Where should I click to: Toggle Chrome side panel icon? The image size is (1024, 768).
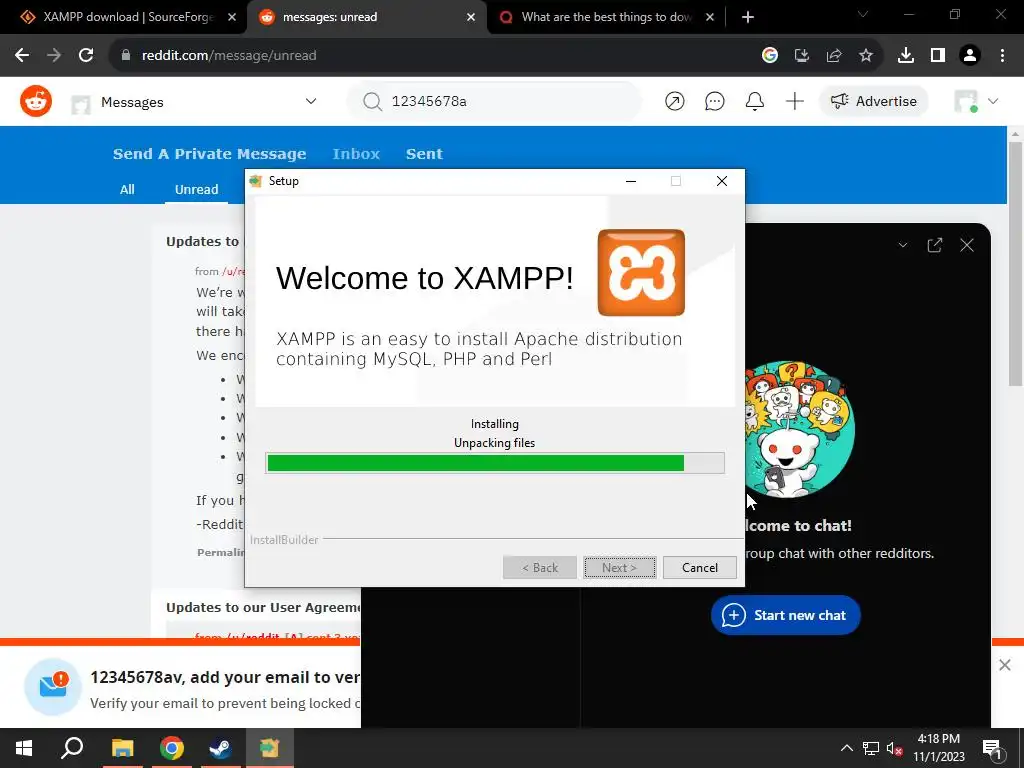(938, 56)
